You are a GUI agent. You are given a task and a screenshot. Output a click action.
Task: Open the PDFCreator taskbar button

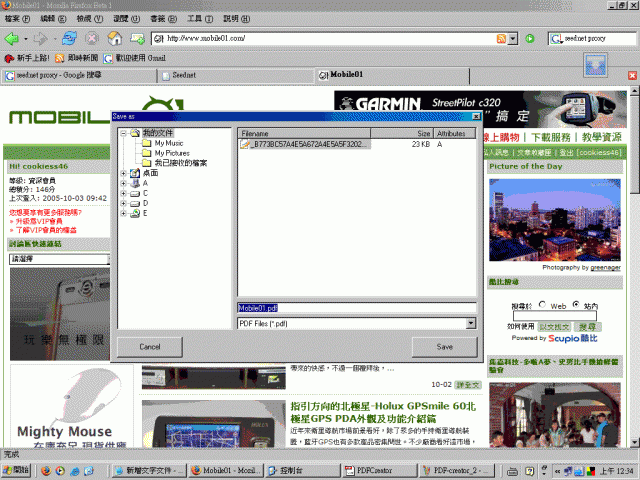pyautogui.click(x=380, y=471)
